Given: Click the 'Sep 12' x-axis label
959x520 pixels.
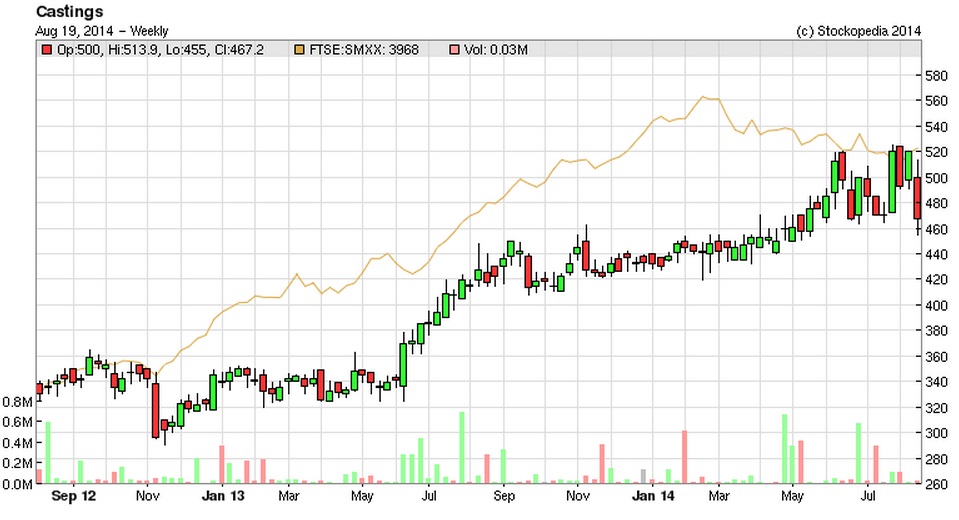Looking at the screenshot, I should point(73,496).
